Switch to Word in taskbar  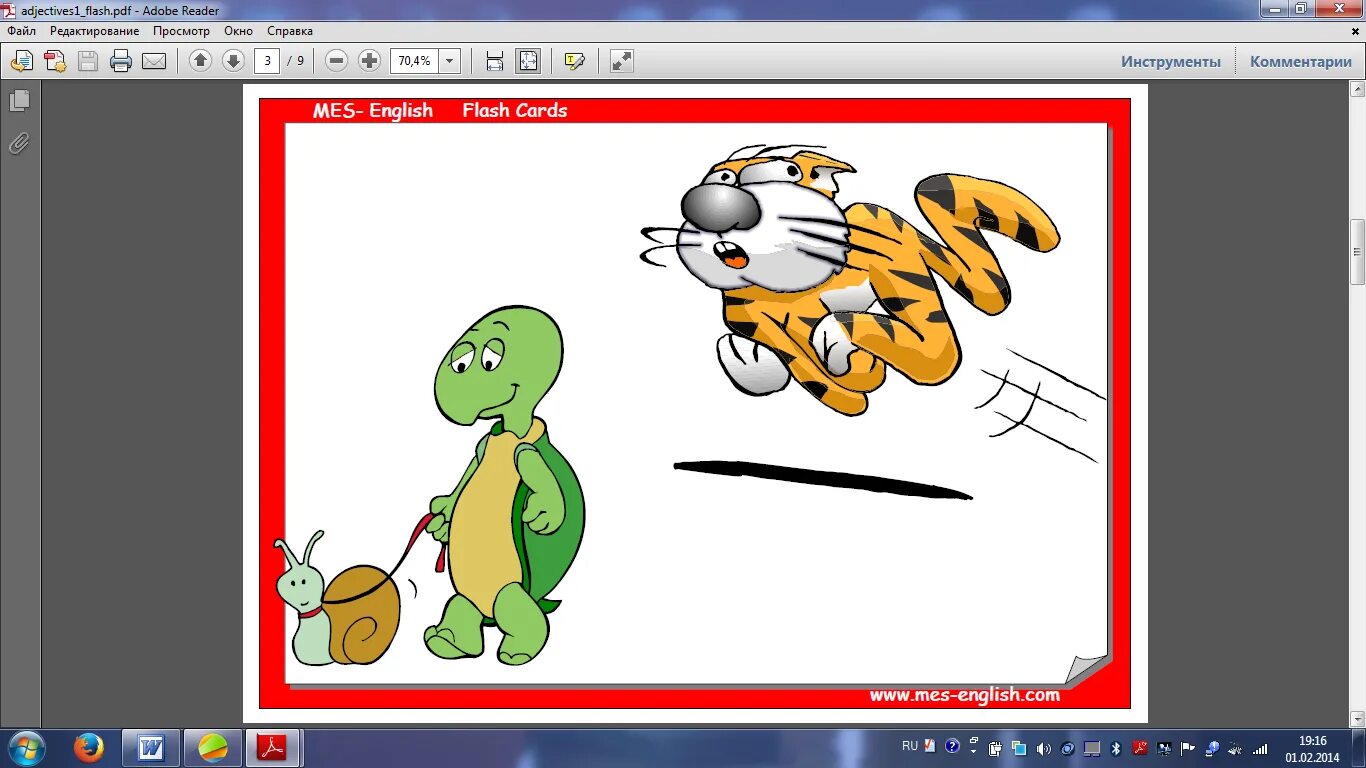151,748
